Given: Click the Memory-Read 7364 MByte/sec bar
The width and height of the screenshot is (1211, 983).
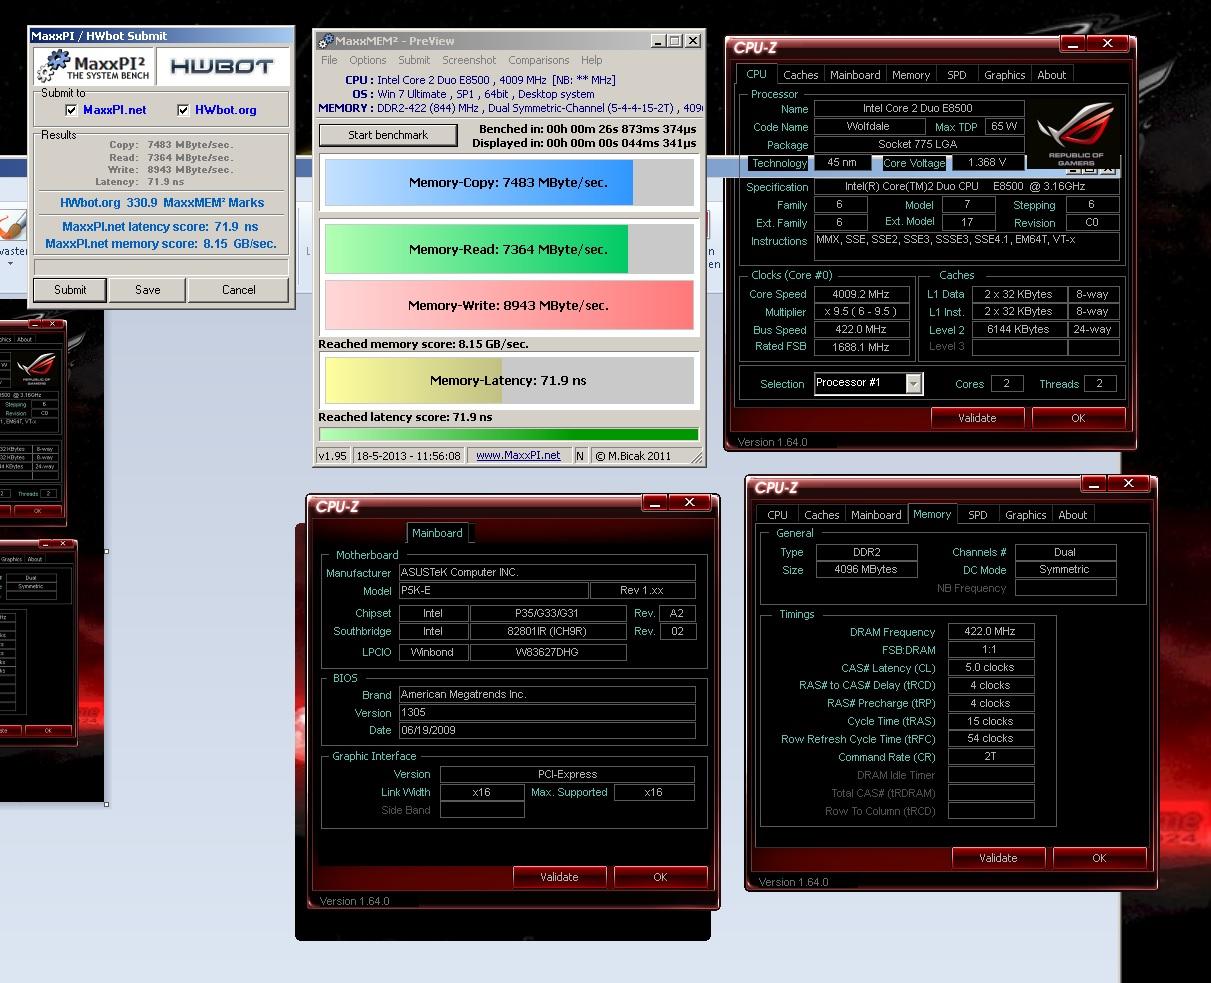Looking at the screenshot, I should [x=509, y=249].
